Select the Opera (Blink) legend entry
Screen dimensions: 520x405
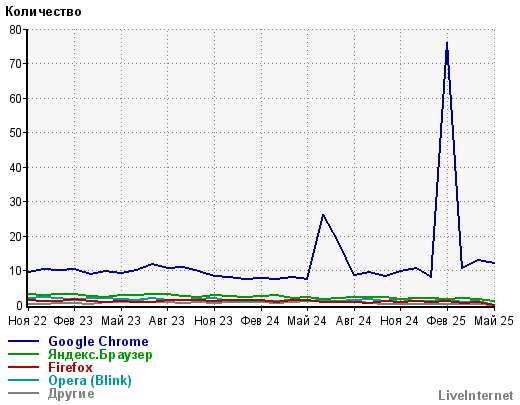[90, 380]
